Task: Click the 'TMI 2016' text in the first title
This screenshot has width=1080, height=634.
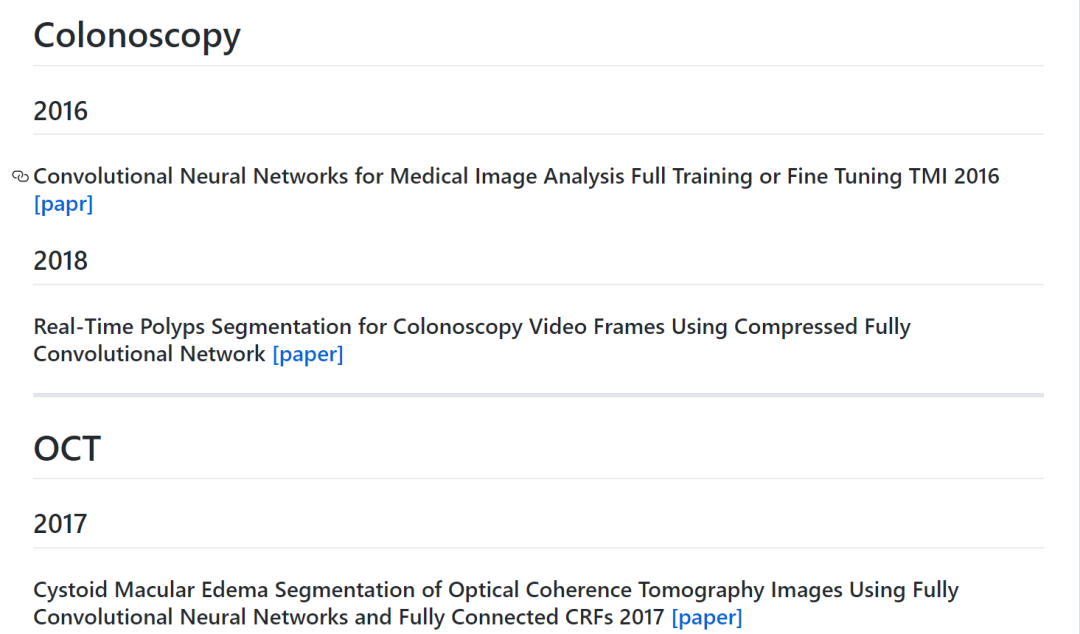Action: 953,177
